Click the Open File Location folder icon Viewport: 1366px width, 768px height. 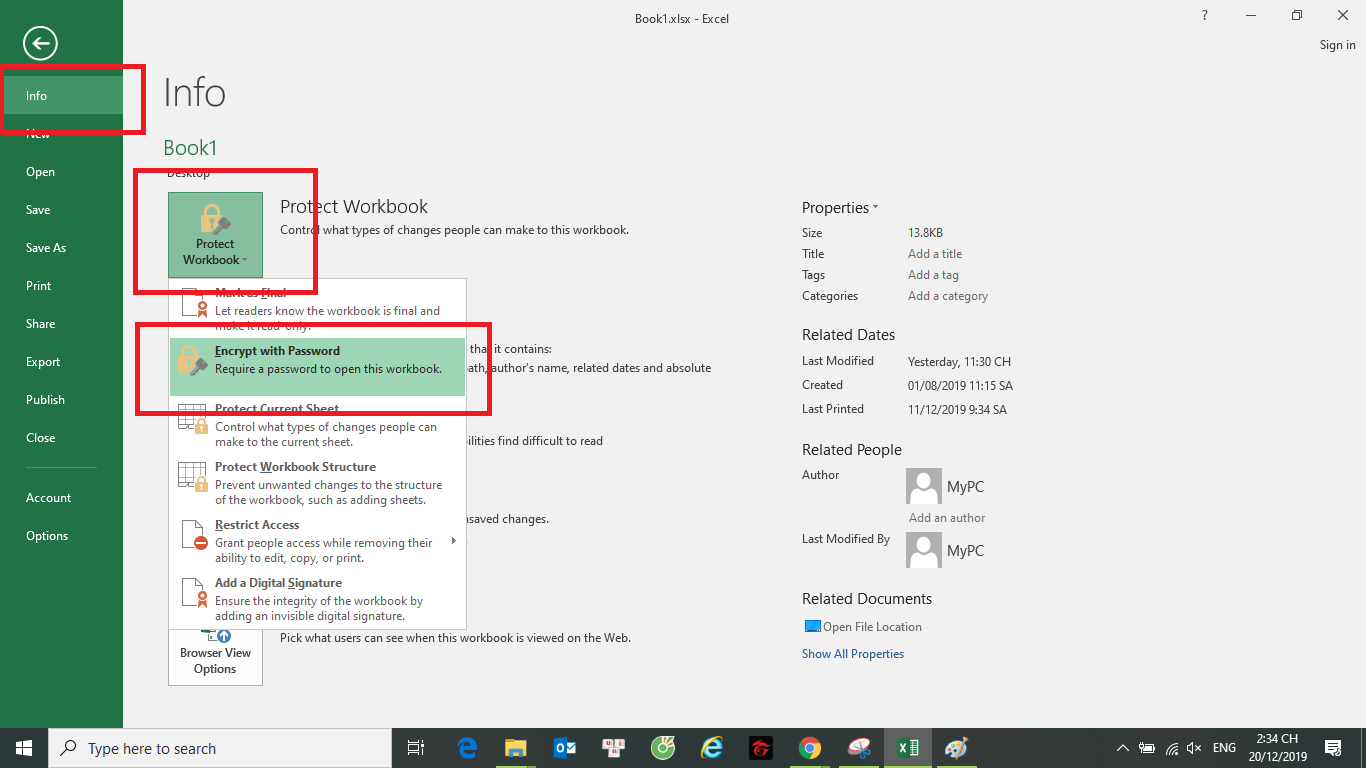pos(812,627)
